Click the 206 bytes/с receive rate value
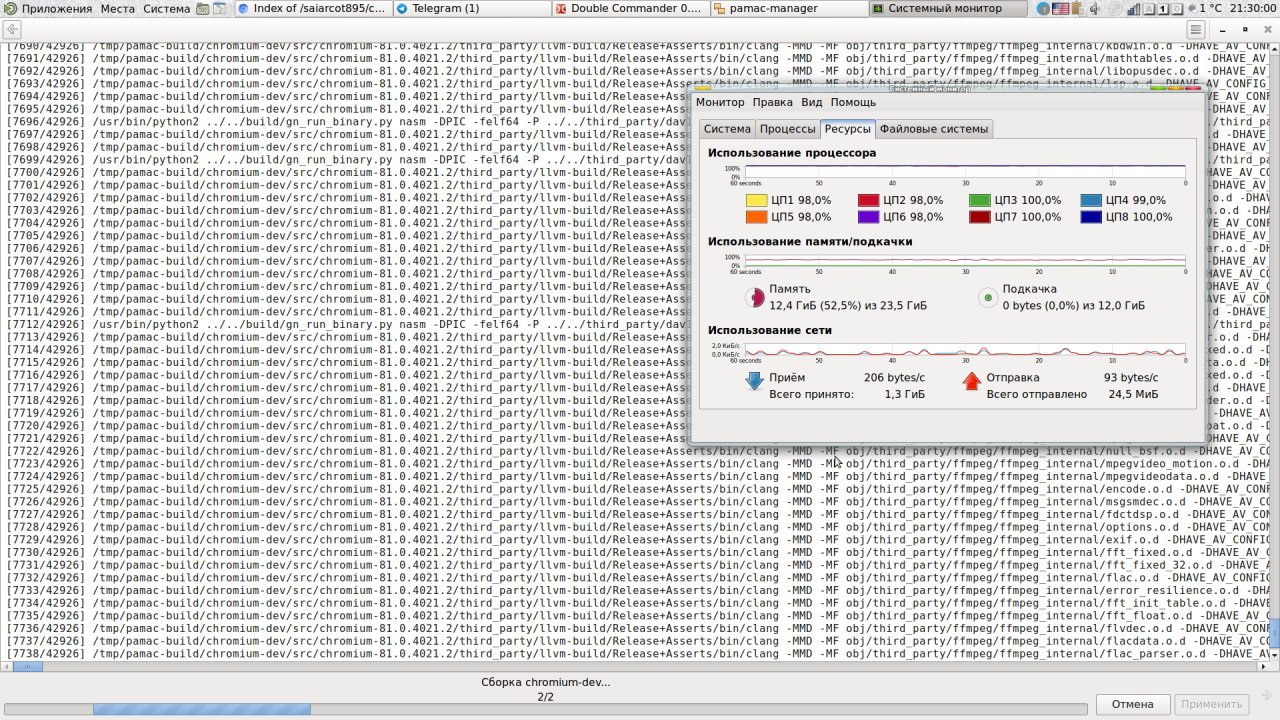Image resolution: width=1280 pixels, height=720 pixels. click(894, 377)
